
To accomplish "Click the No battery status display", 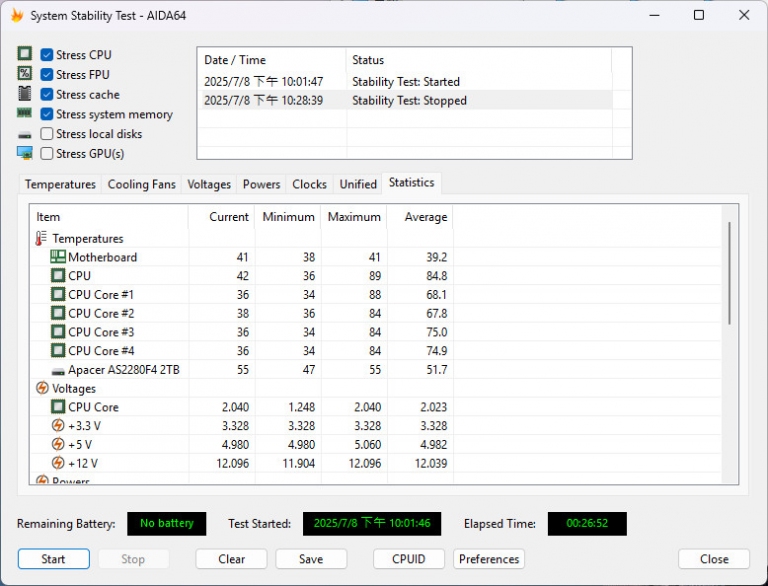I will [167, 523].
